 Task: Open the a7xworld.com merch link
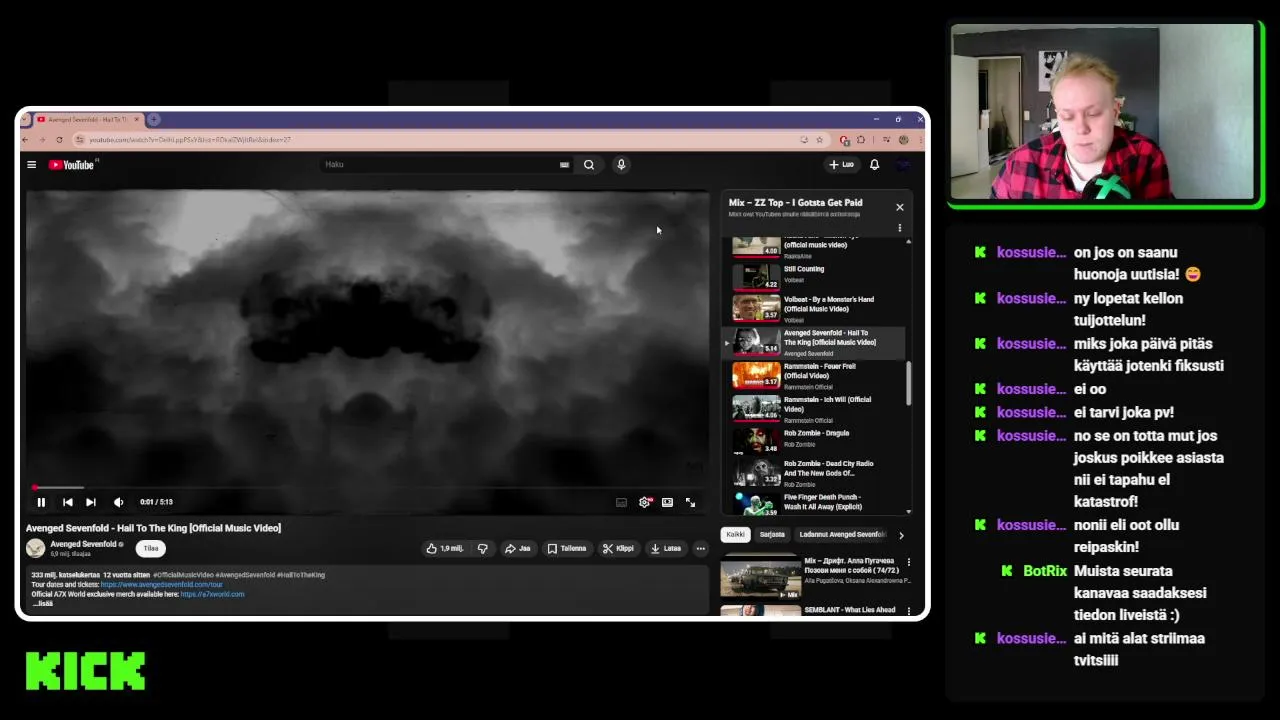coord(212,594)
